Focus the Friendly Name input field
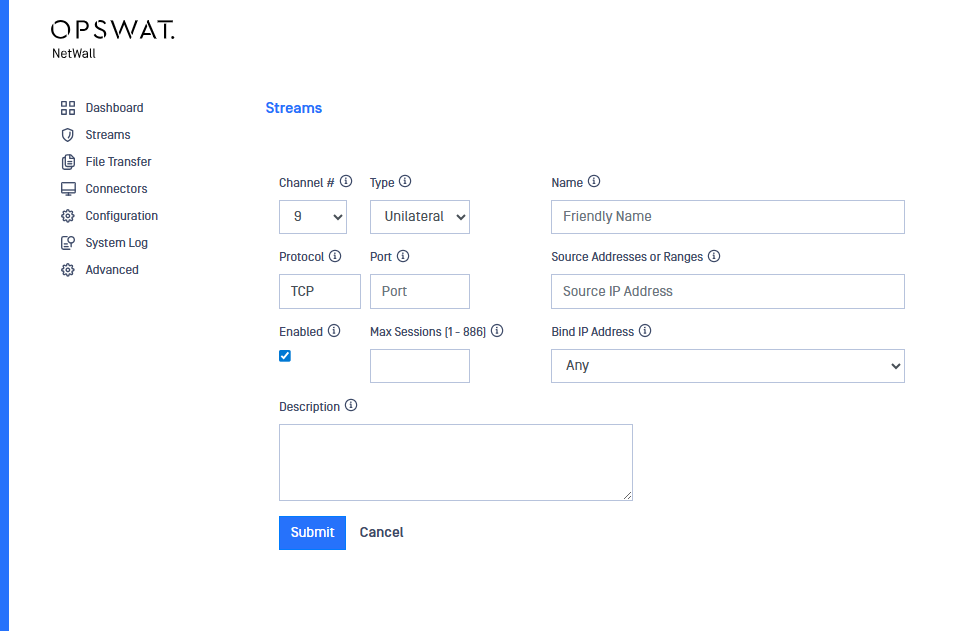The height and width of the screenshot is (631, 970). coord(727,217)
